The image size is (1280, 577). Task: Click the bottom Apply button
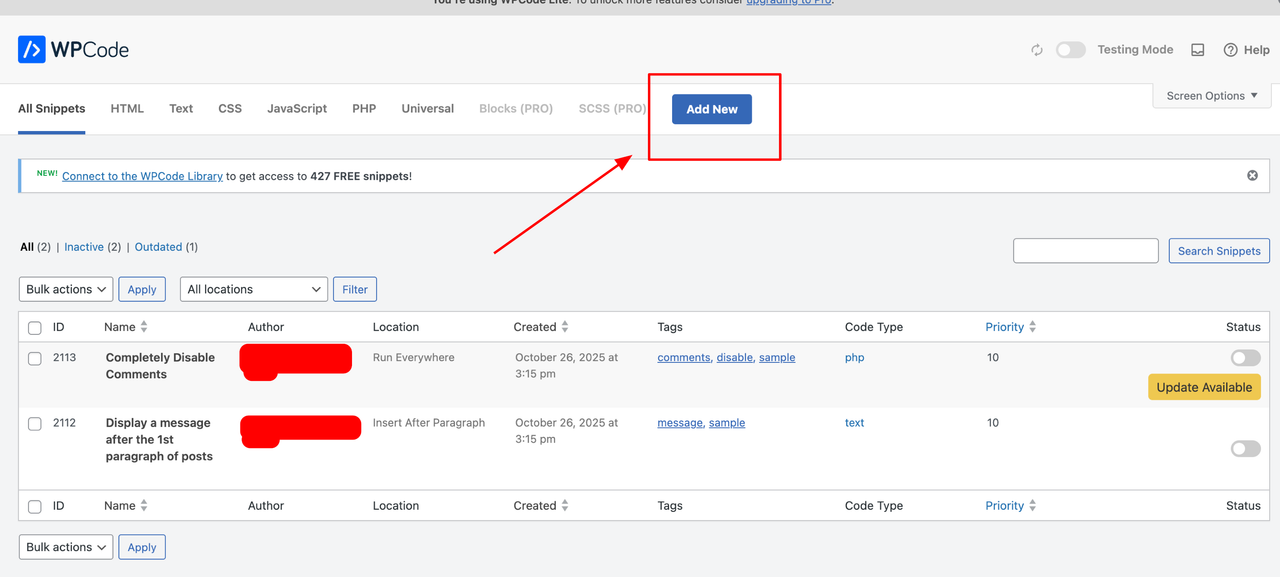[142, 547]
